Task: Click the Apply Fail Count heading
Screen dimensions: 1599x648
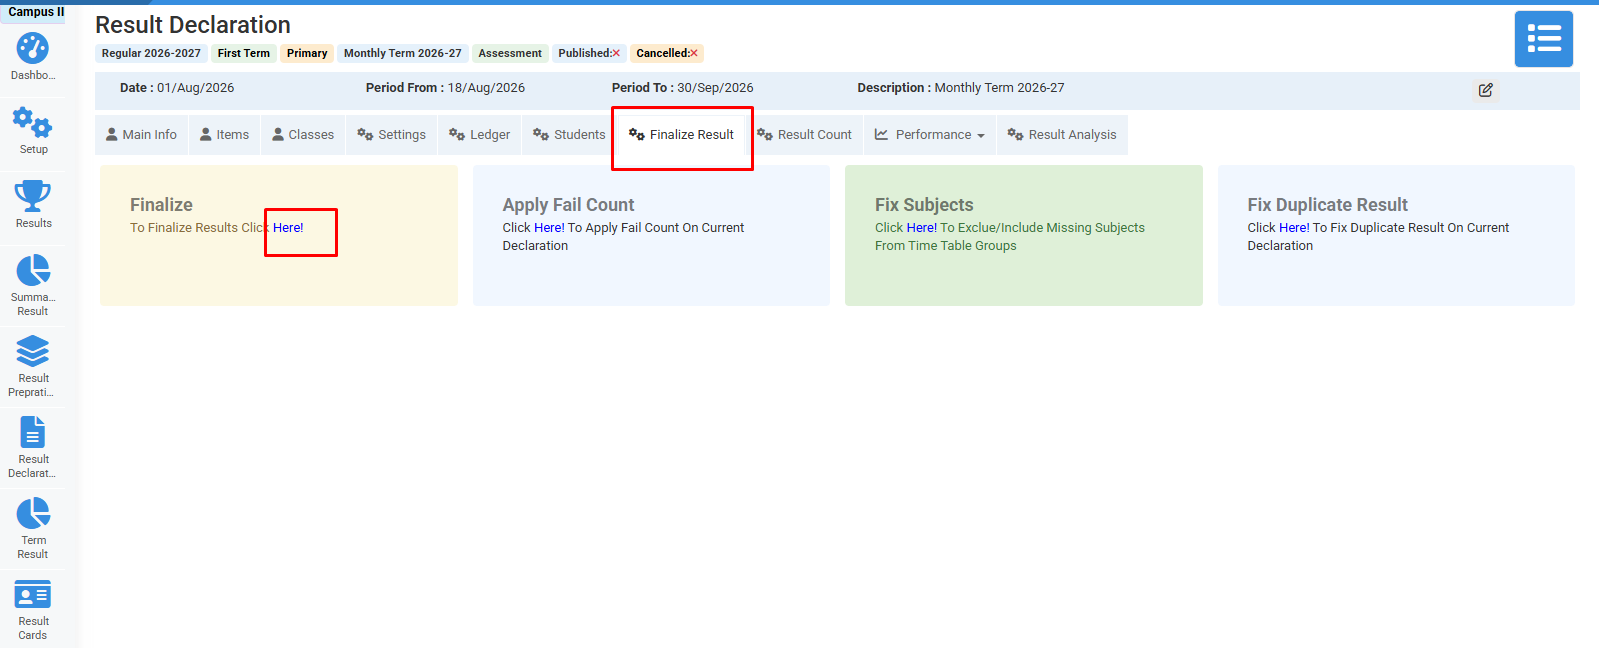Action: point(568,205)
